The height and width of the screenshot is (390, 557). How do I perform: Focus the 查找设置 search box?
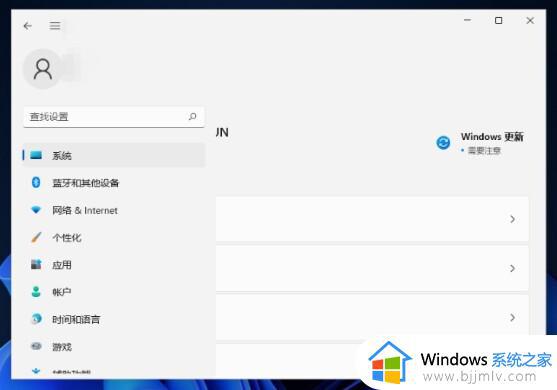(114, 117)
